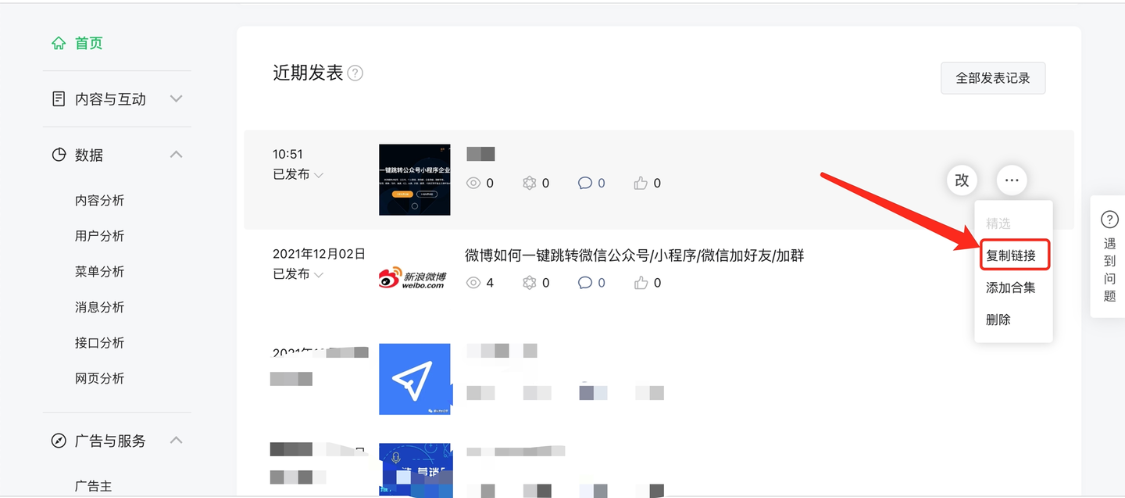Click the thumbs-up icon on 10:51 post

(641, 183)
